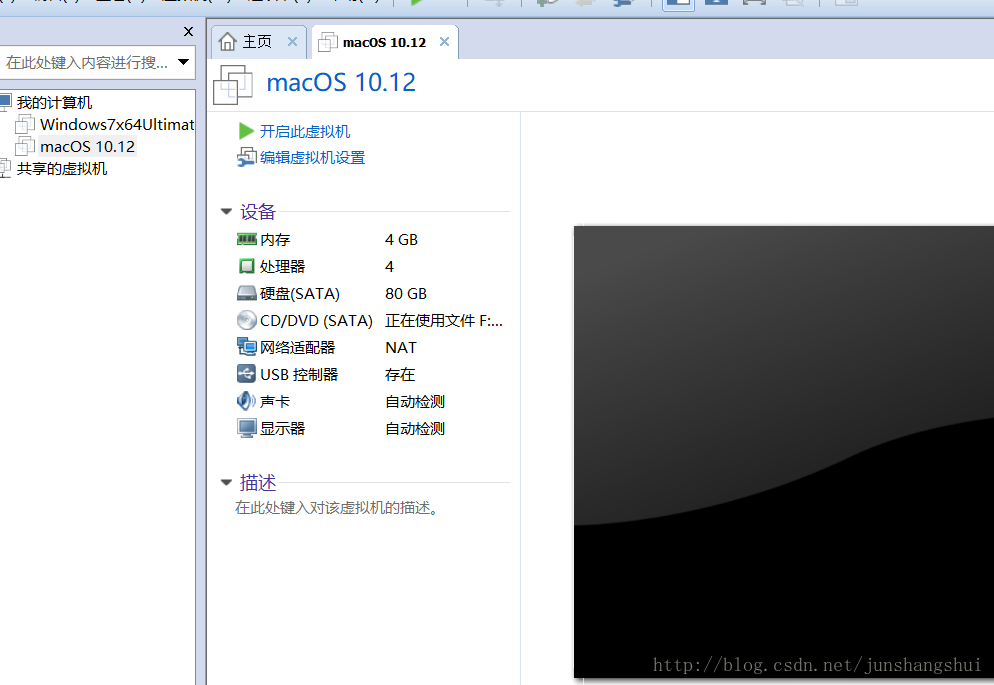994x685 pixels.
Task: Click the description field 在此处键入对该虚拟机的描述
Action: (337, 508)
